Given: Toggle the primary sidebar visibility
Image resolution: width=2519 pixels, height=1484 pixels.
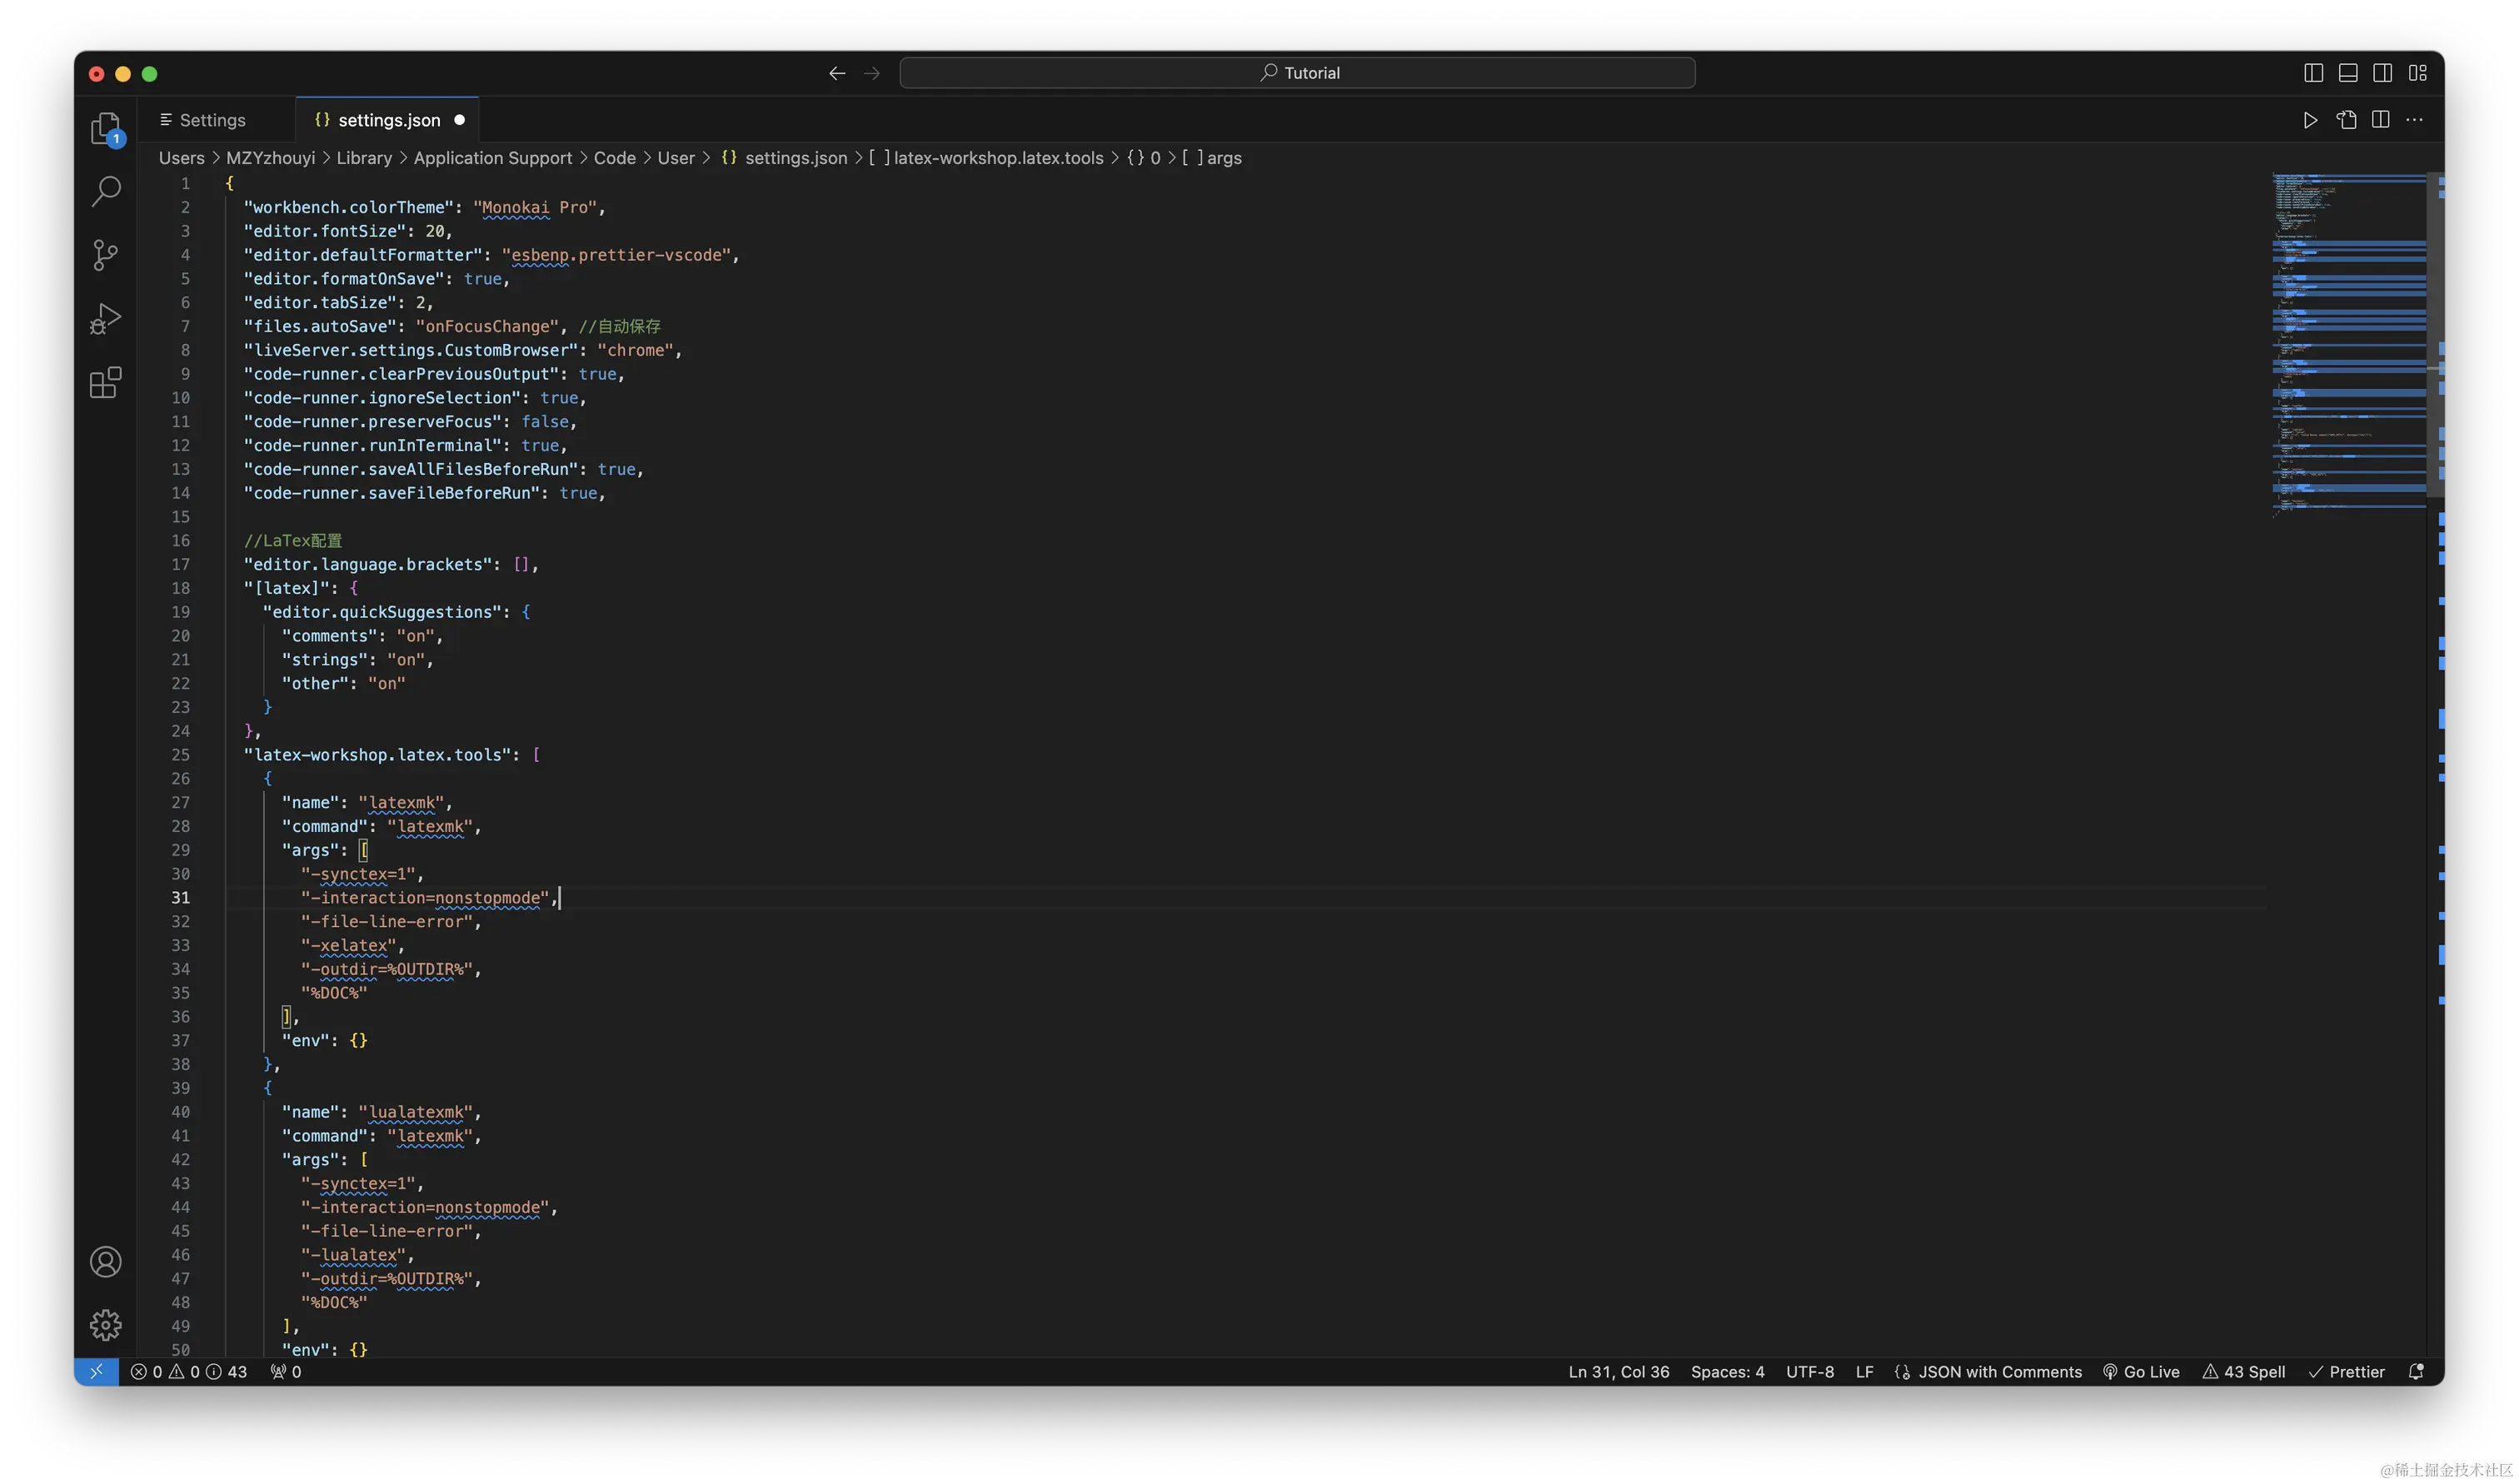Looking at the screenshot, I should (2312, 72).
